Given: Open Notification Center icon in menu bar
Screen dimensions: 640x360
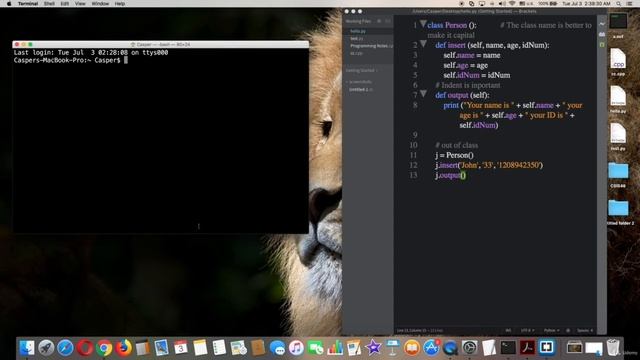Looking at the screenshot, I should pyautogui.click(x=629, y=4).
